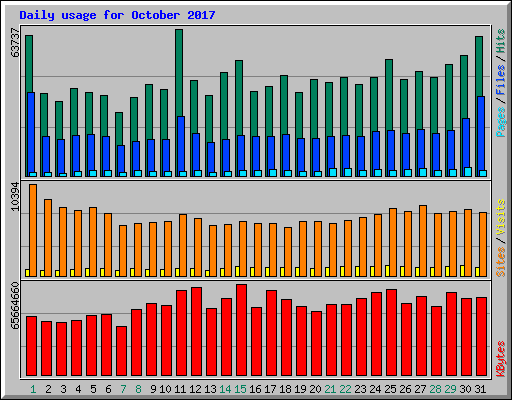512x400 pixels.
Task: Select the red KBytes bar for day 25
Action: (x=391, y=333)
